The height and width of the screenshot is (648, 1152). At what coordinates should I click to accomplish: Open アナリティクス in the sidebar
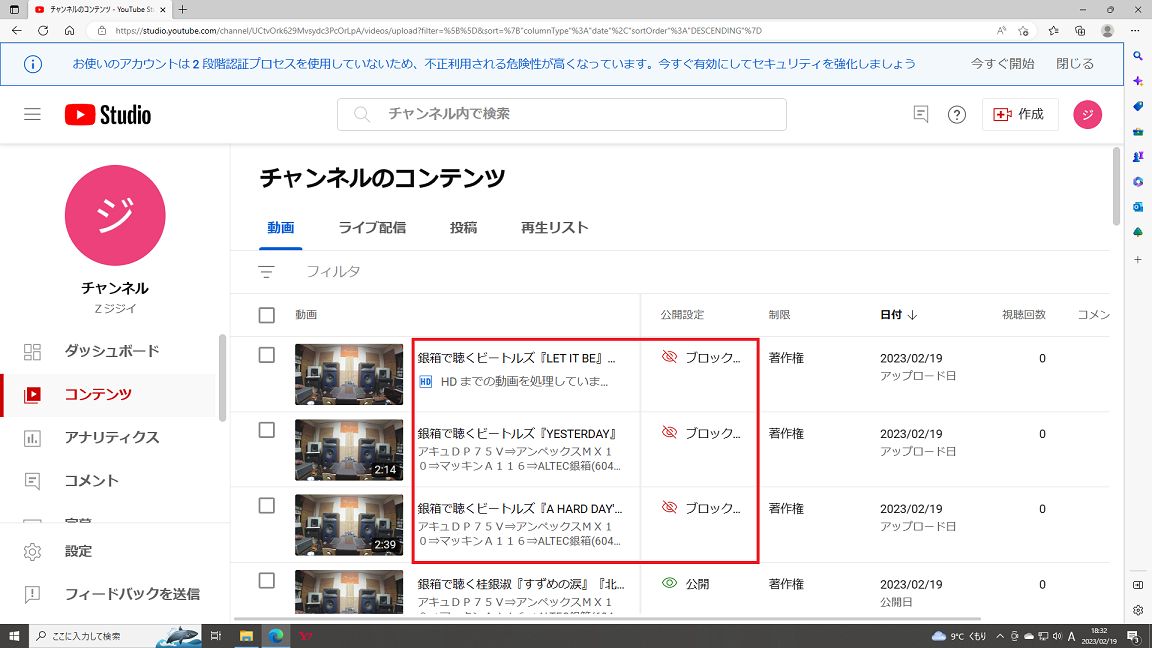click(x=111, y=437)
